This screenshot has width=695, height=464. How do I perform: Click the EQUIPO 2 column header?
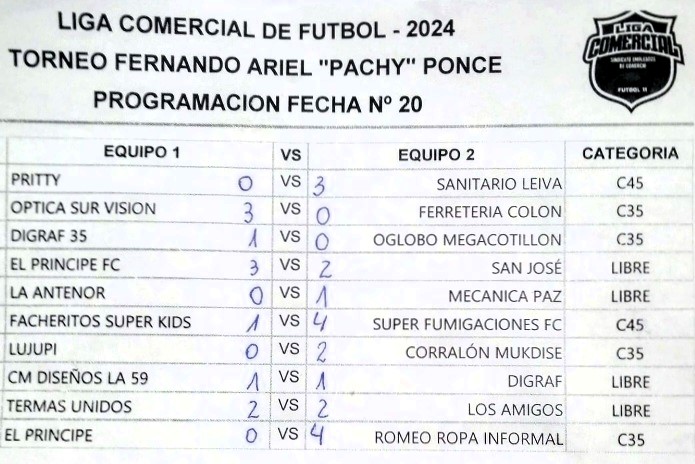click(x=436, y=155)
